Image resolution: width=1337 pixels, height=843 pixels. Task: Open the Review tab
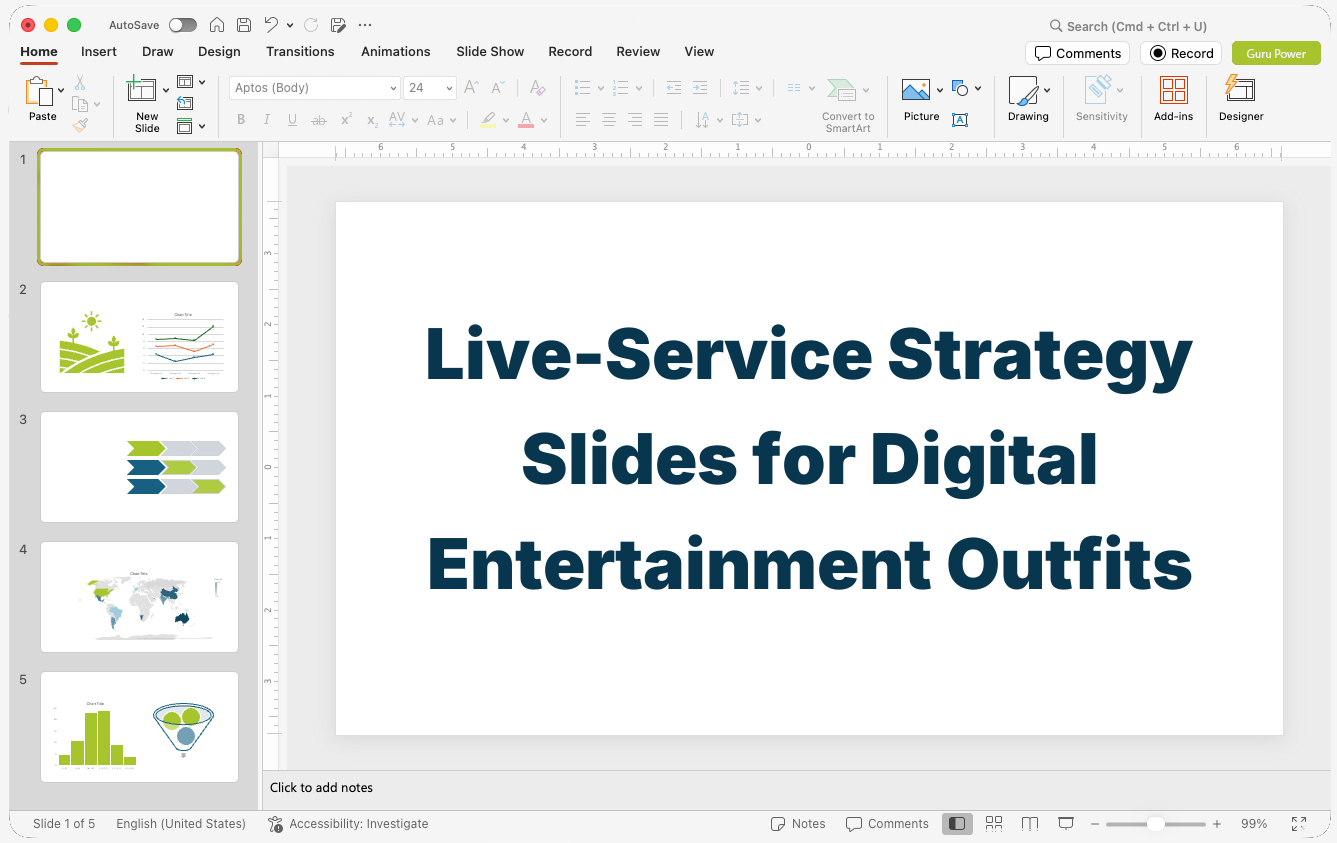tap(638, 52)
